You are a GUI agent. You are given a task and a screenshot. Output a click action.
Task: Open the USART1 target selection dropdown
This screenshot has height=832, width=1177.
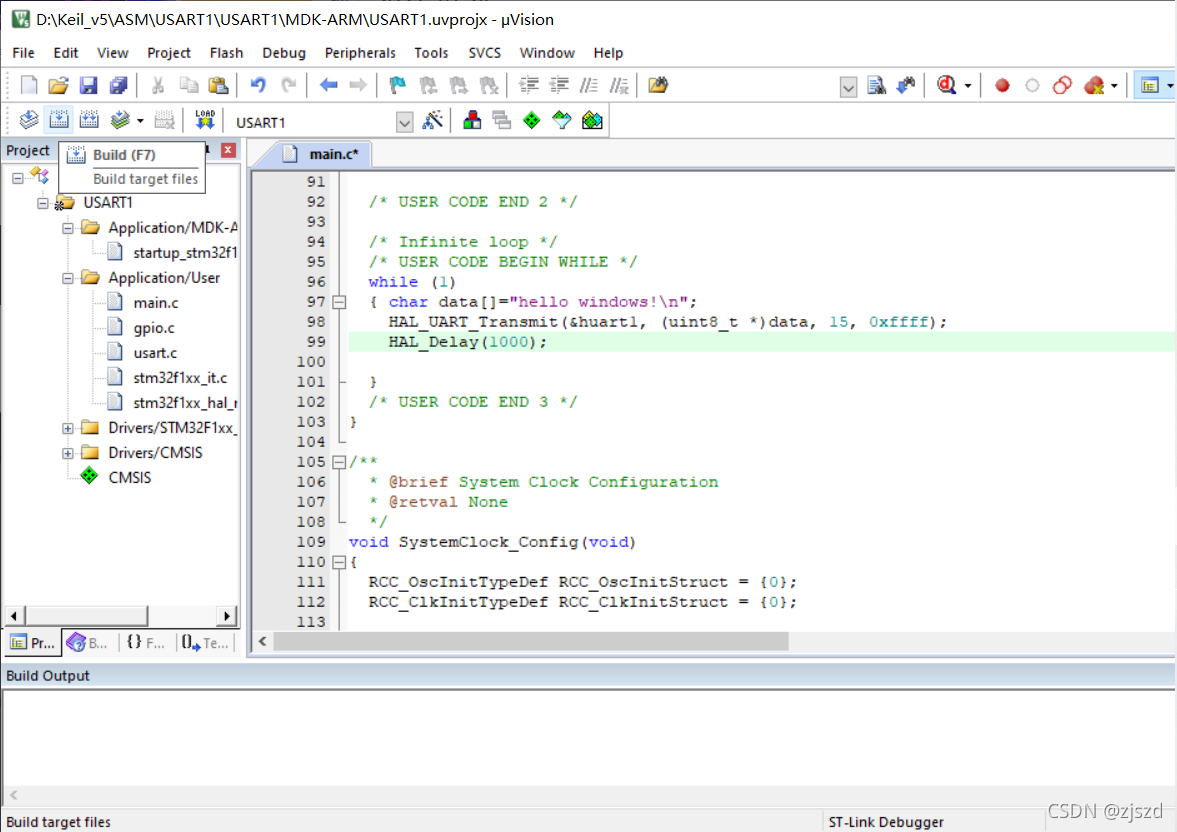coord(405,122)
